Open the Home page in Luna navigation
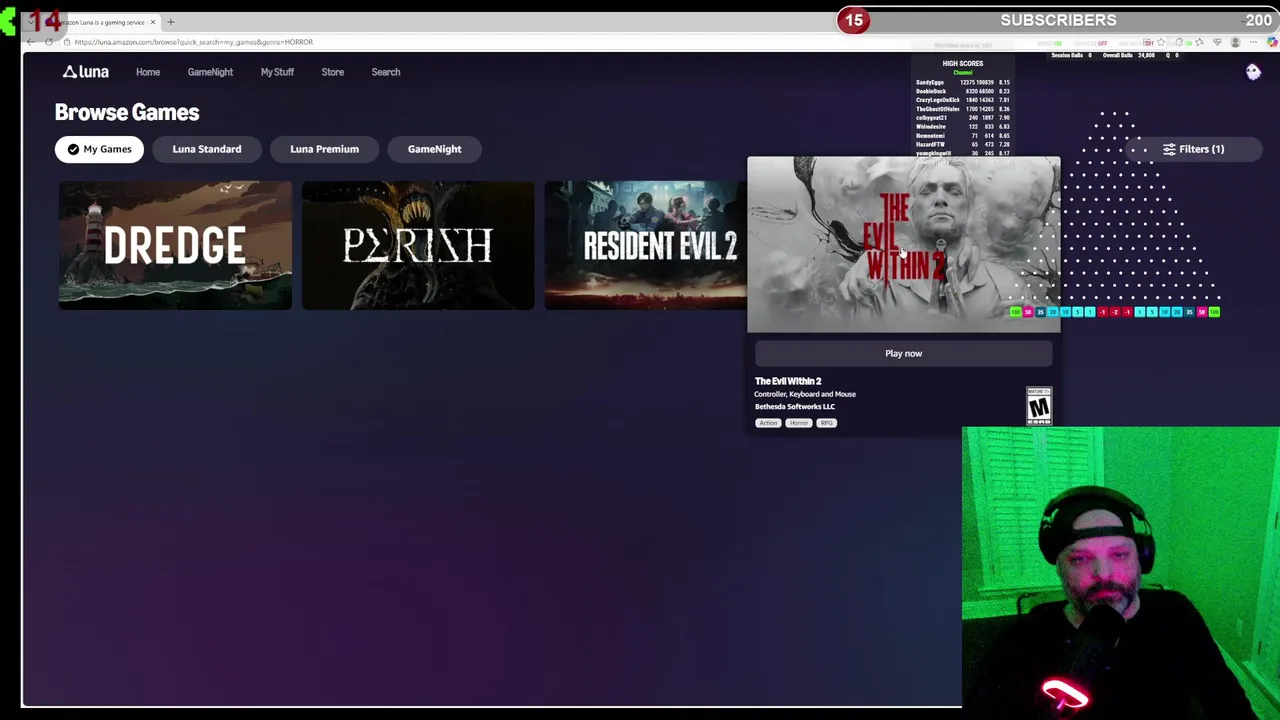 [x=148, y=72]
